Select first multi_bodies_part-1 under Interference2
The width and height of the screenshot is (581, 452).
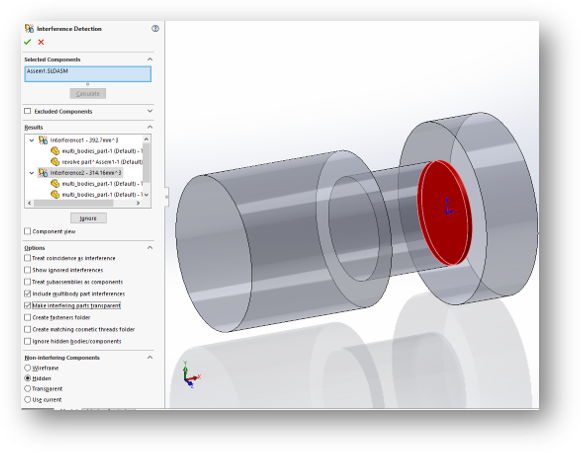102,184
